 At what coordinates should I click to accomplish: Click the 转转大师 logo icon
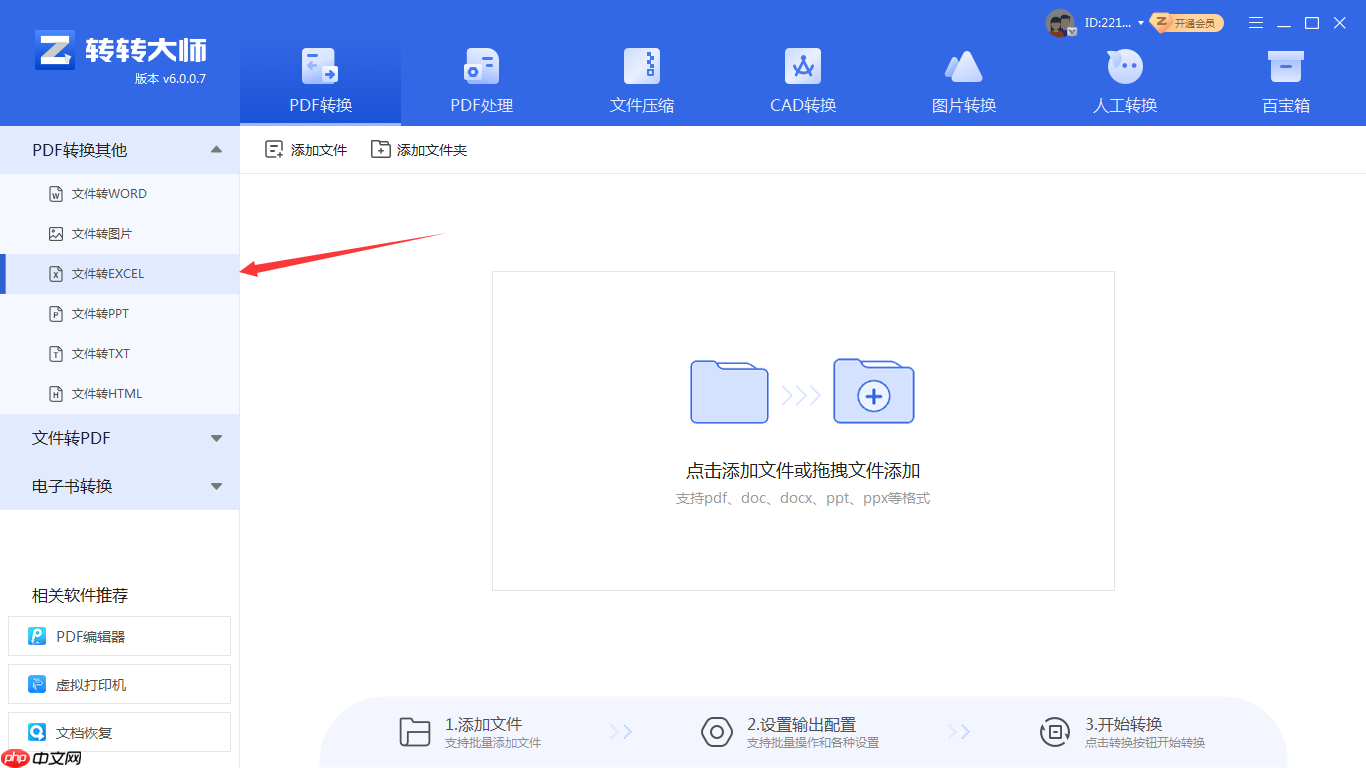click(x=55, y=50)
